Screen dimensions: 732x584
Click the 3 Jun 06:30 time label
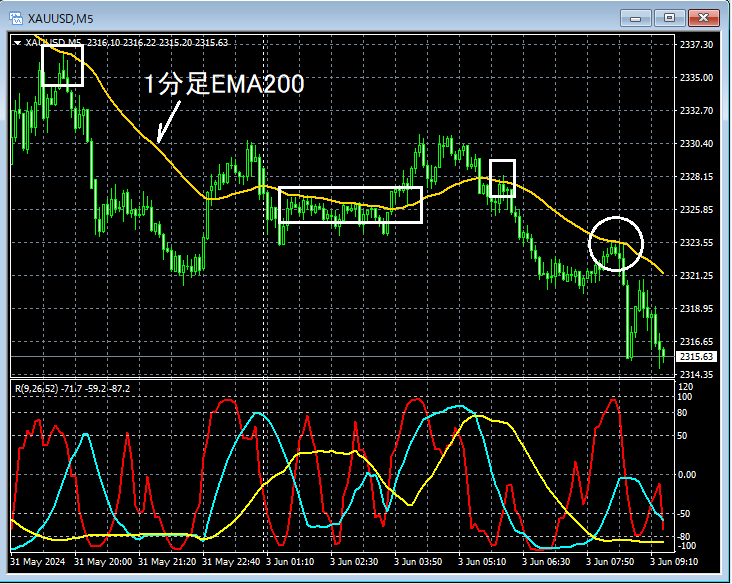546,562
